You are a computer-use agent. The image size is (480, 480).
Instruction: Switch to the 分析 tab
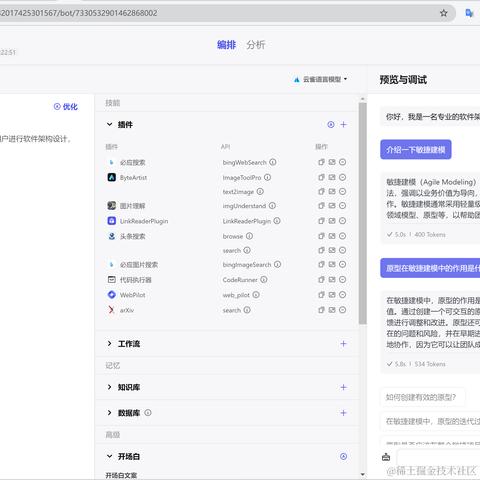pyautogui.click(x=256, y=45)
